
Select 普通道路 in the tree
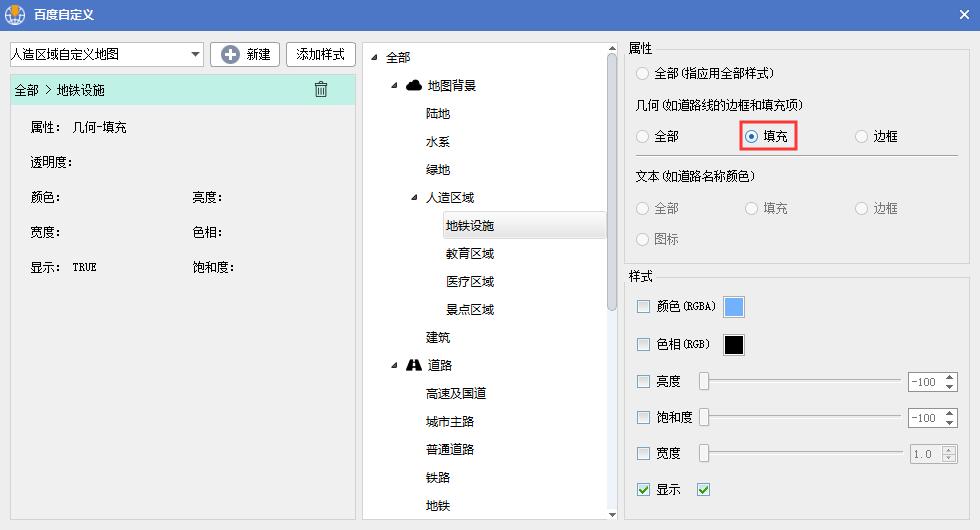pyautogui.click(x=450, y=449)
